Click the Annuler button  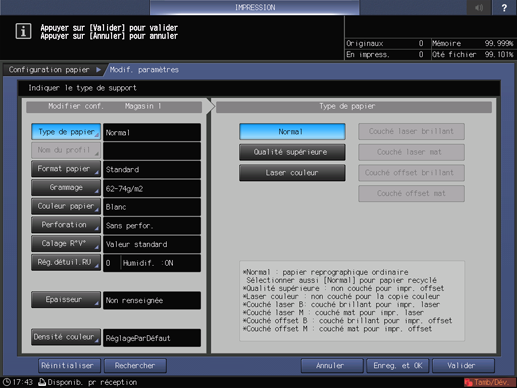click(x=332, y=366)
